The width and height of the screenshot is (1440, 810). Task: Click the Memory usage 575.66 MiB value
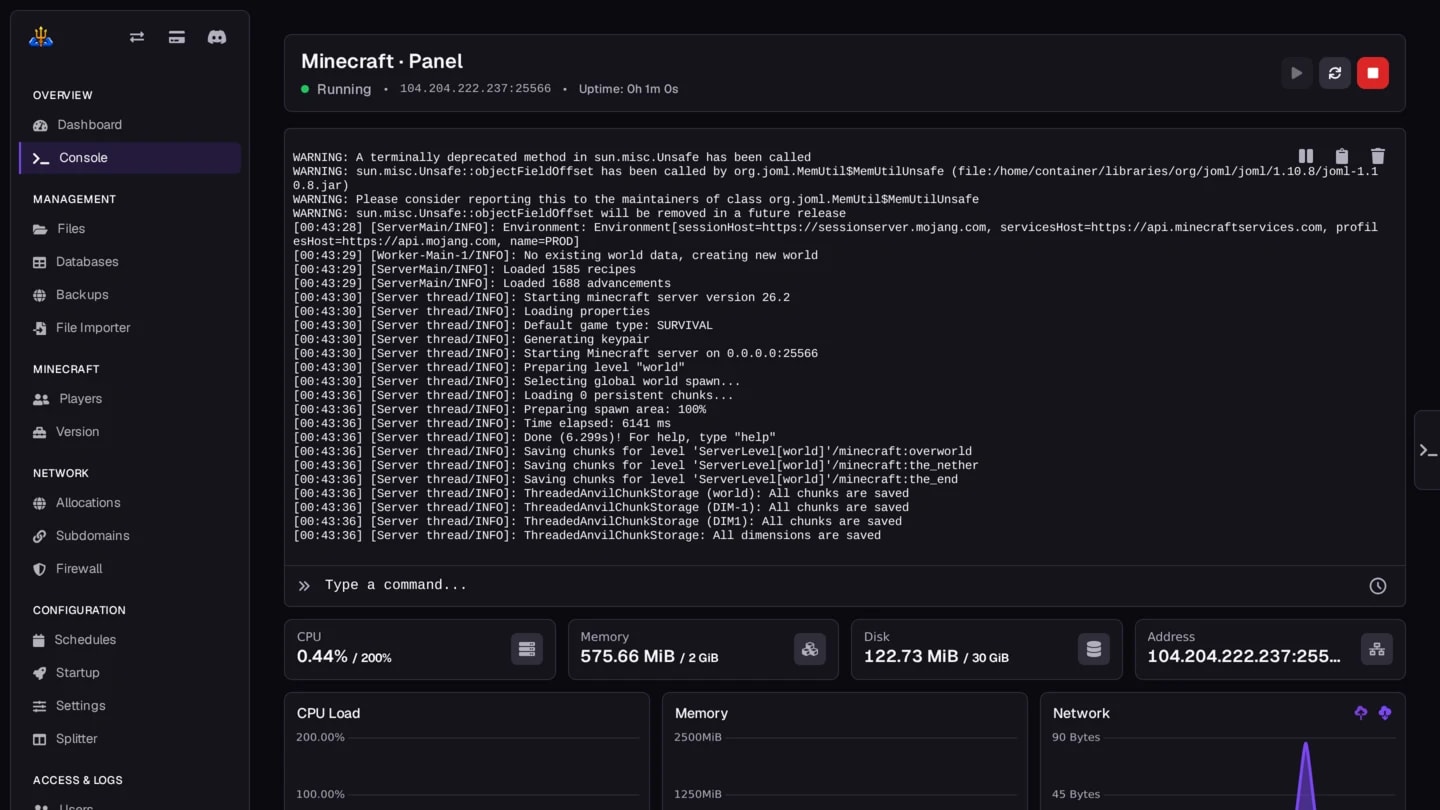(628, 656)
